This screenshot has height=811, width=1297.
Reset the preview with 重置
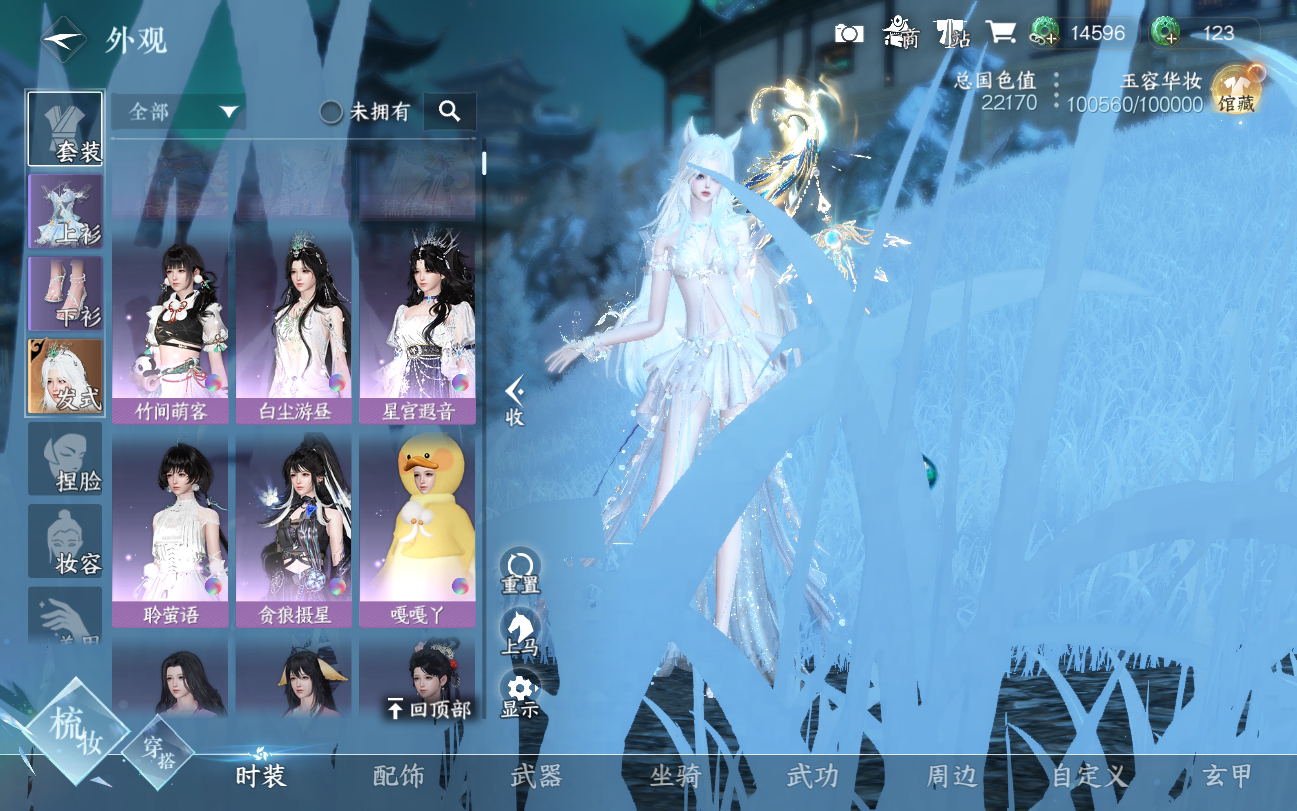click(520, 572)
